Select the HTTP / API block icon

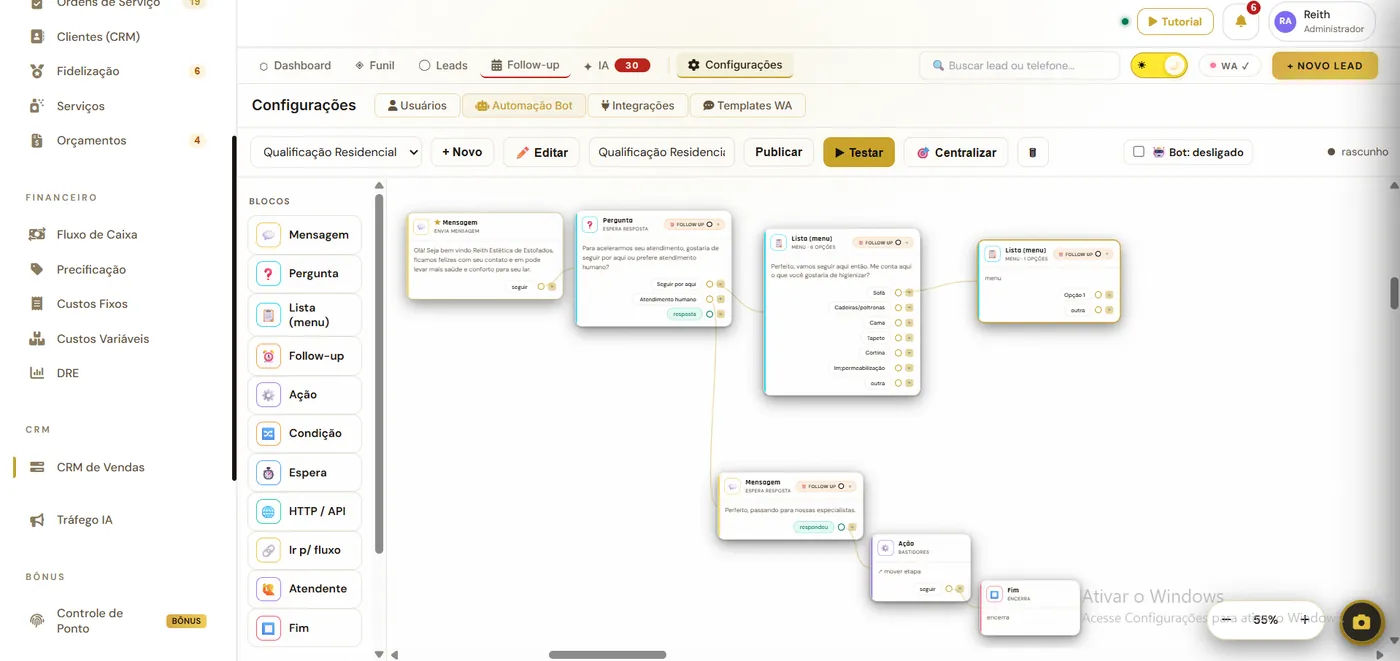[x=268, y=511]
